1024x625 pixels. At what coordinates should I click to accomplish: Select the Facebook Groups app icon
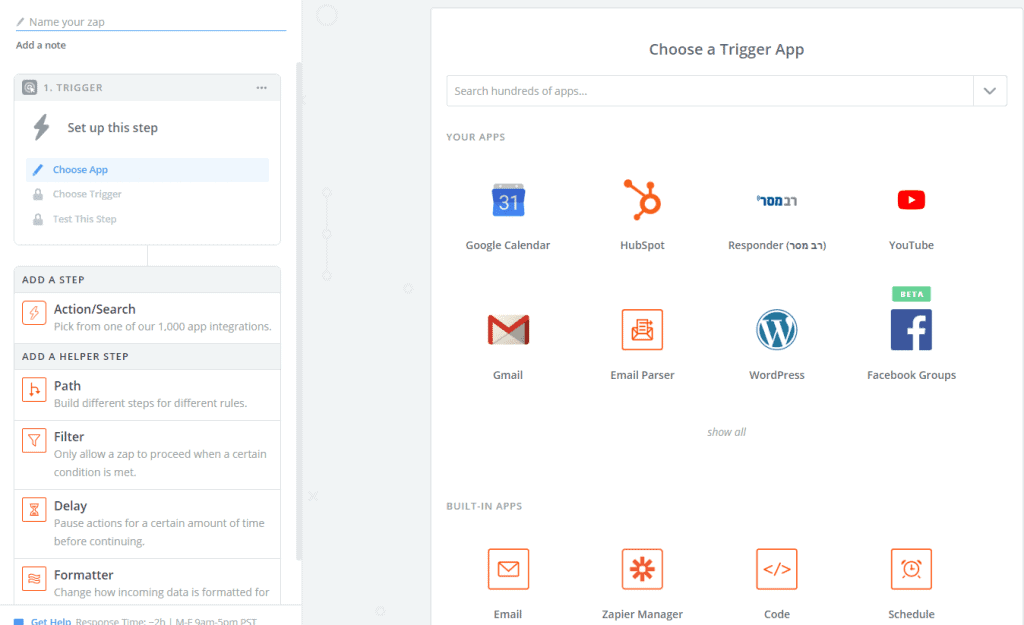click(911, 330)
